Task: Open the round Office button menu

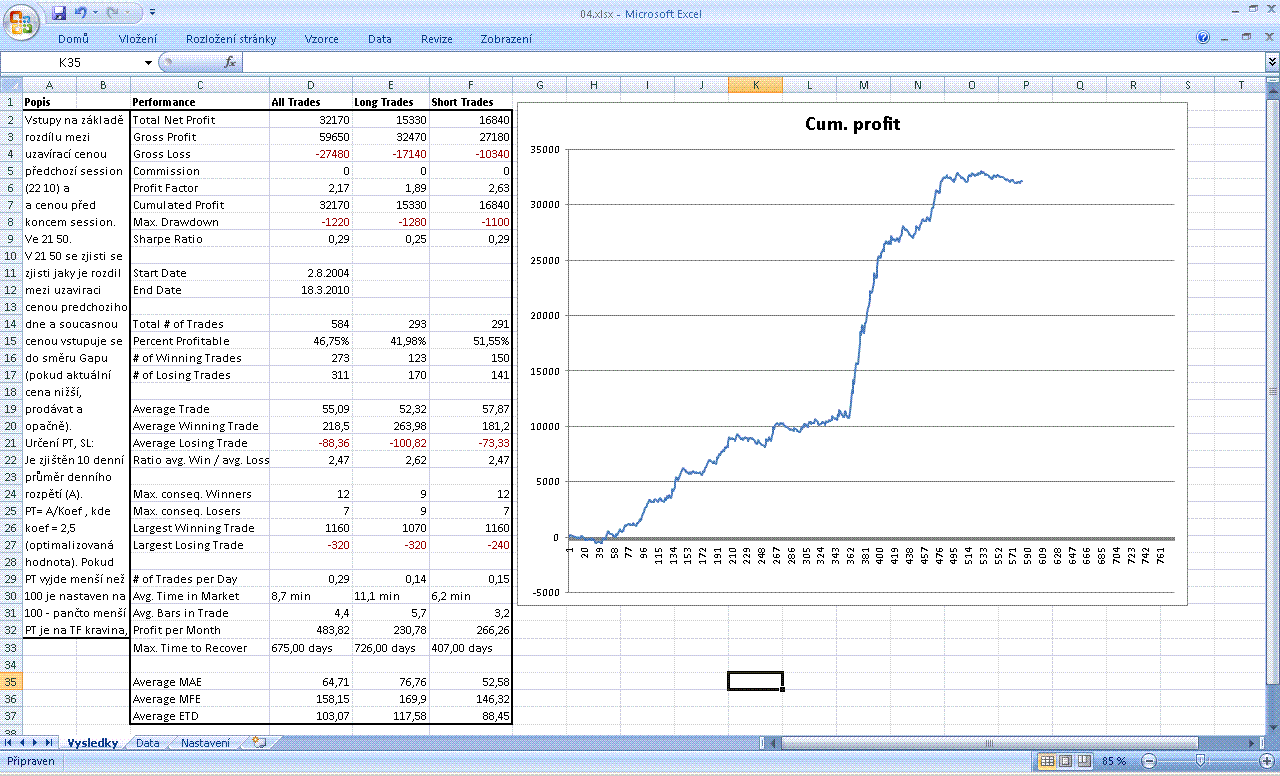Action: pos(21,21)
